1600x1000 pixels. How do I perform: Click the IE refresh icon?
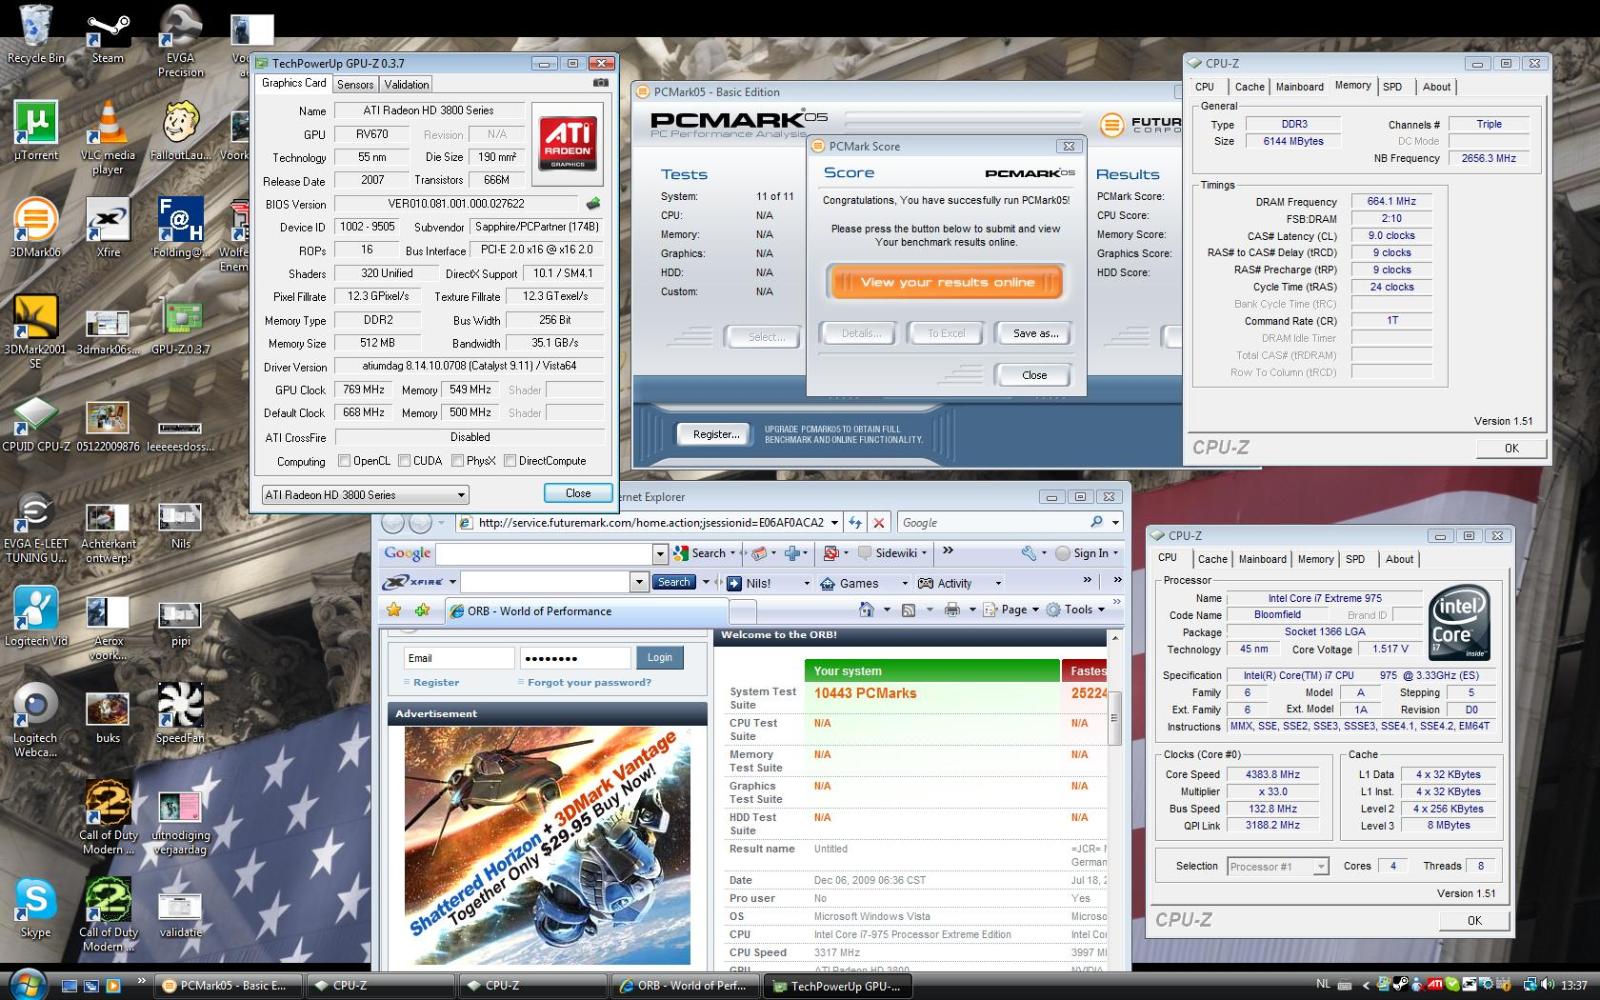pos(854,523)
